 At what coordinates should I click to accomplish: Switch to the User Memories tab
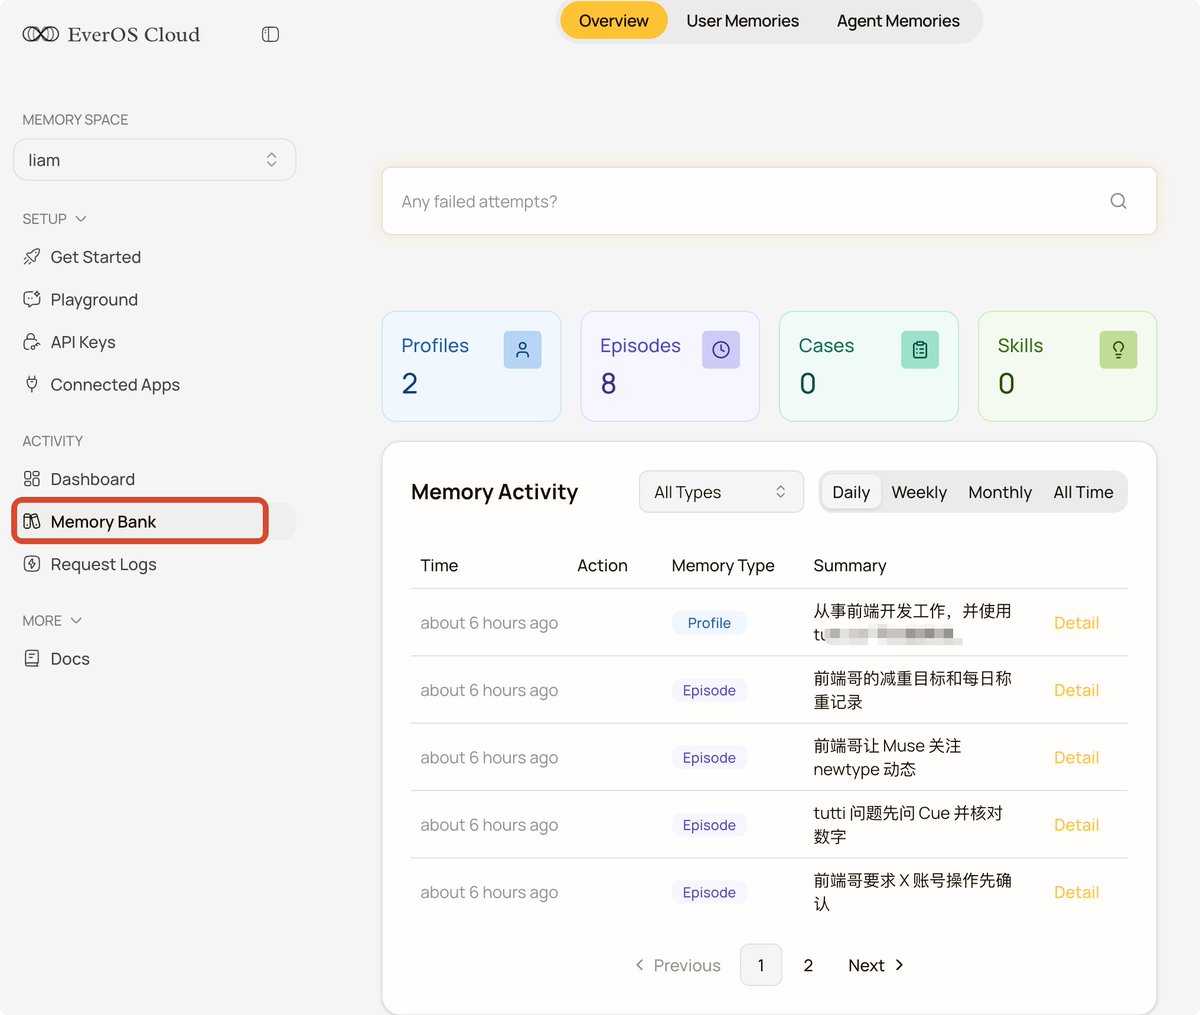tap(743, 21)
